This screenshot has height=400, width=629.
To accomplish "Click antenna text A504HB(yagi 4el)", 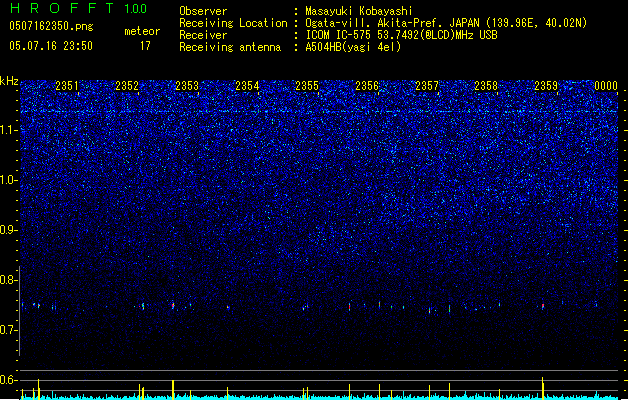I will coord(353,47).
